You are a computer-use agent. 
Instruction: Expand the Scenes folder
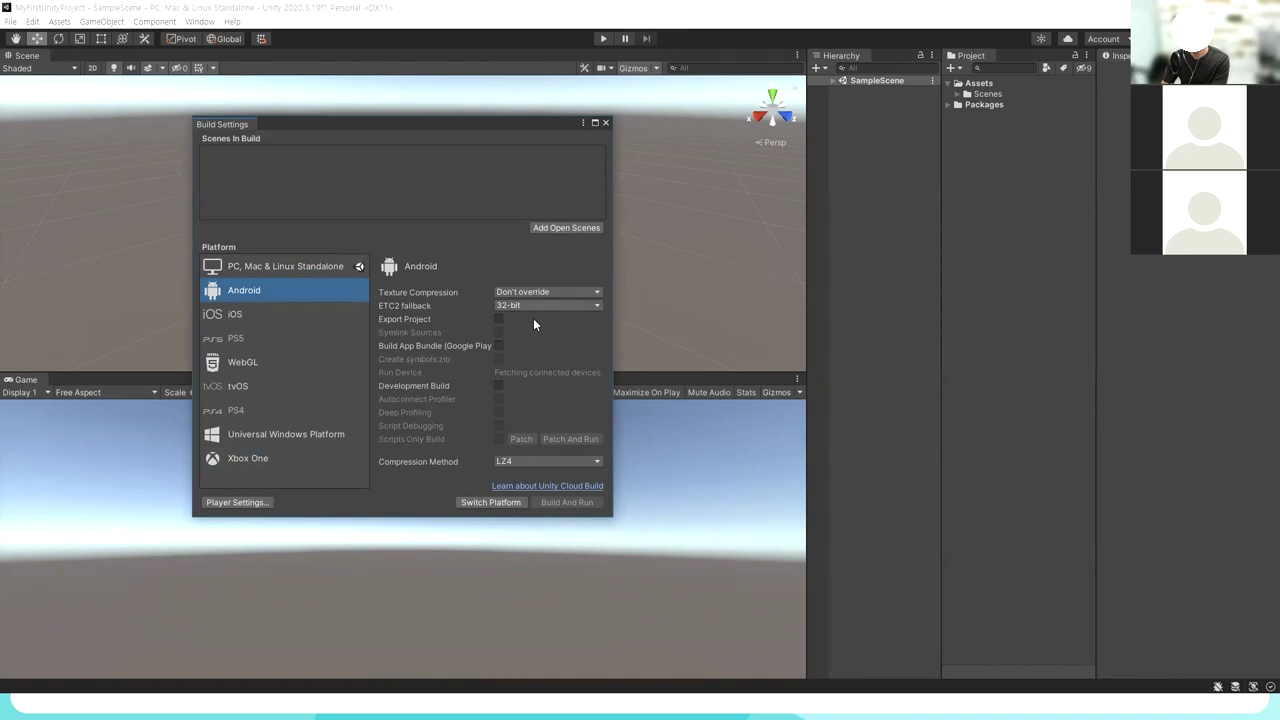coord(957,94)
